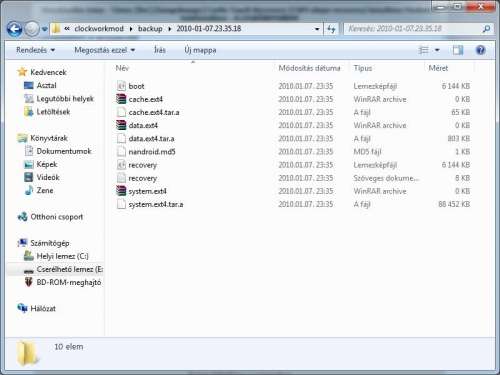The image size is (500, 375).
Task: Select the data.ext4 WinRAR archive
Action: pos(143,126)
